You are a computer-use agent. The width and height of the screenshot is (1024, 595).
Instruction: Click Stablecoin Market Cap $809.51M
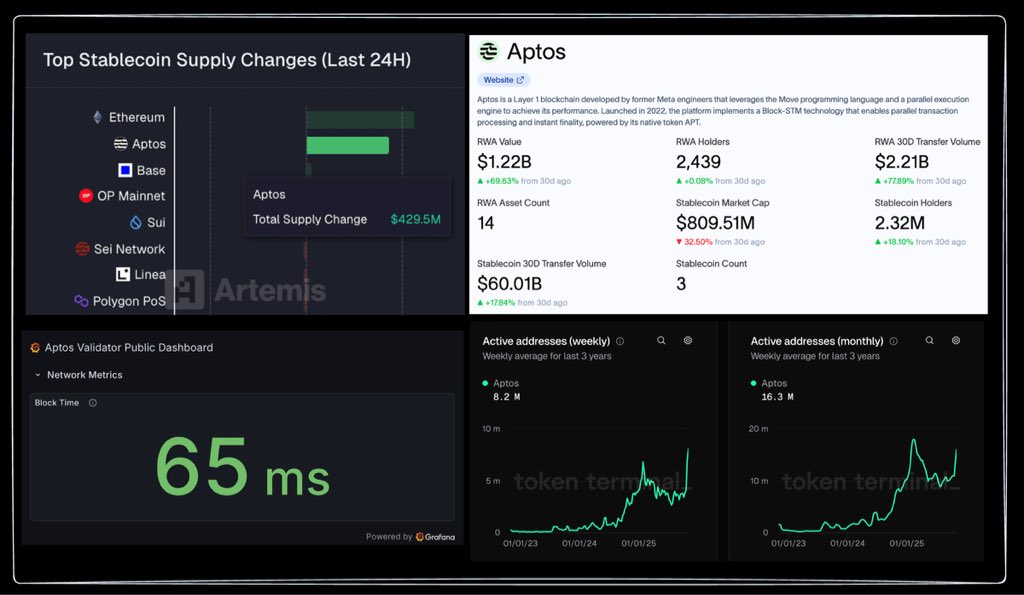715,223
